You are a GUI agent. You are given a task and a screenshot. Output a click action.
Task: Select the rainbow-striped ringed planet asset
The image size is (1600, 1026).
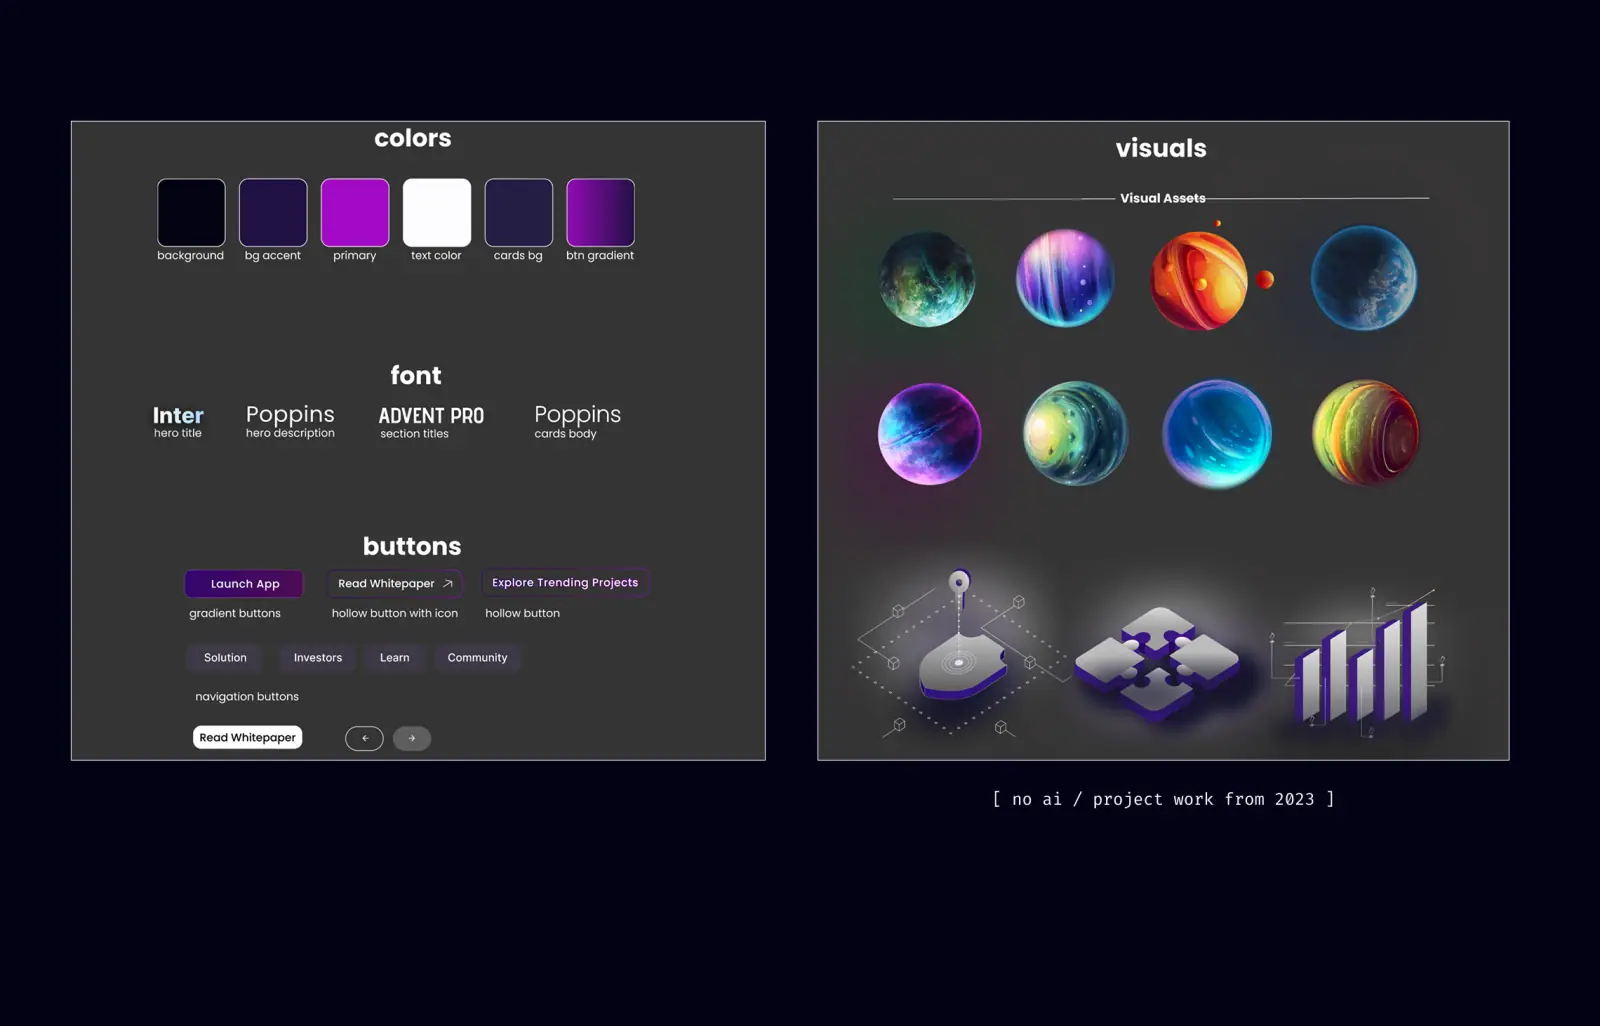(x=1365, y=432)
